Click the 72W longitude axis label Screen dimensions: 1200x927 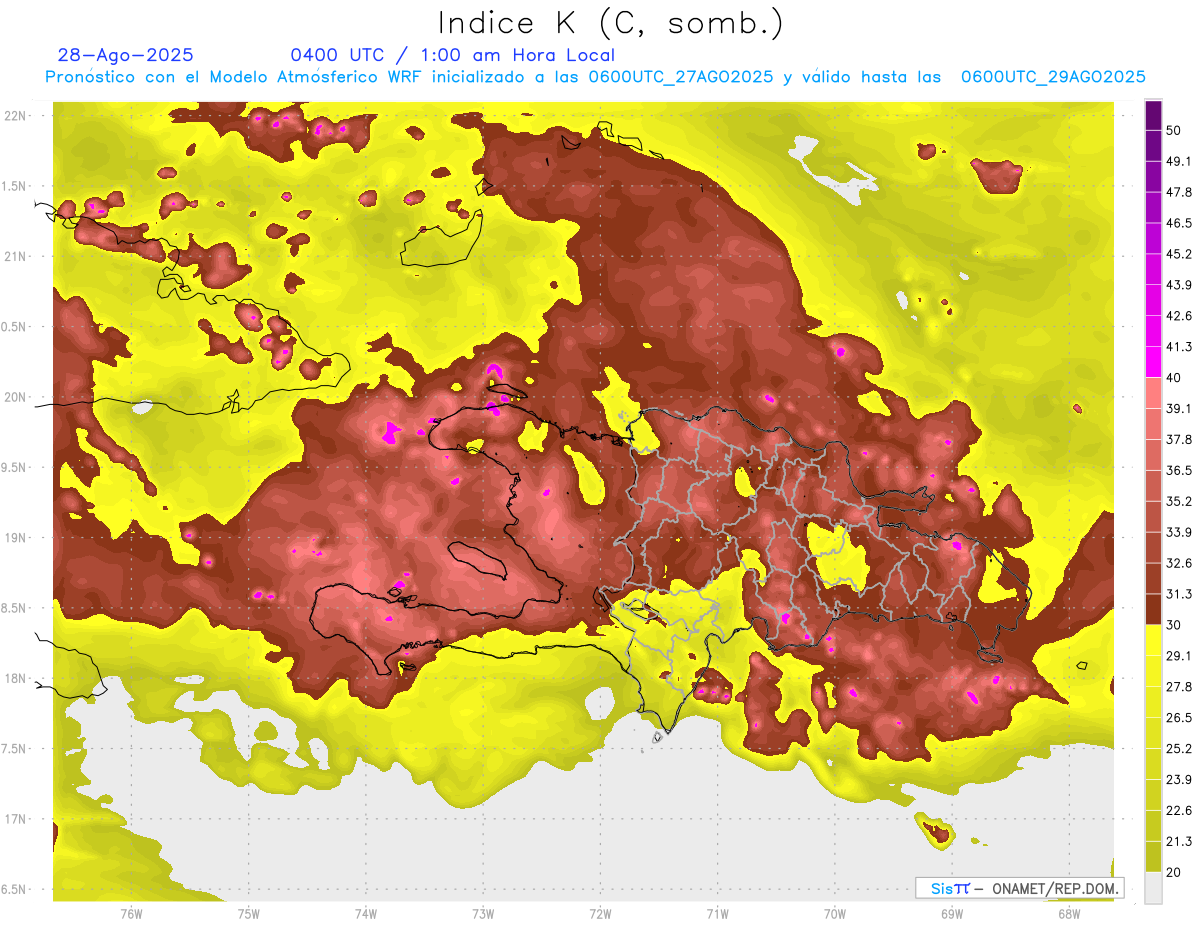600,913
